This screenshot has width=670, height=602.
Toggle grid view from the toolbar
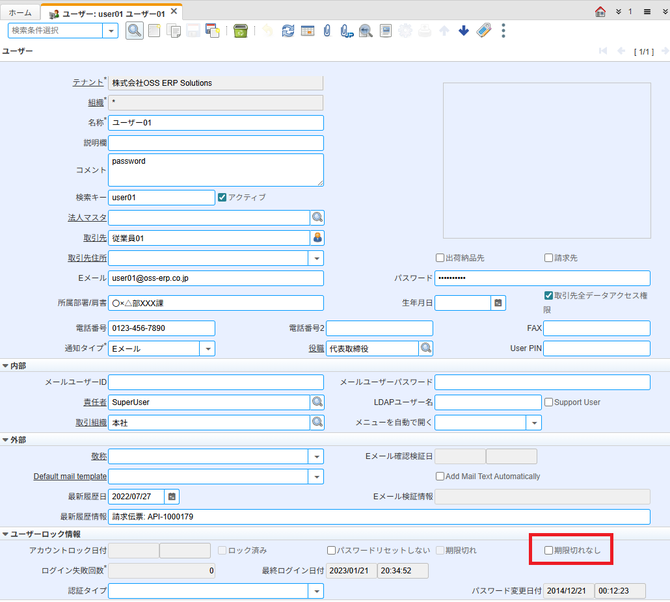308,31
